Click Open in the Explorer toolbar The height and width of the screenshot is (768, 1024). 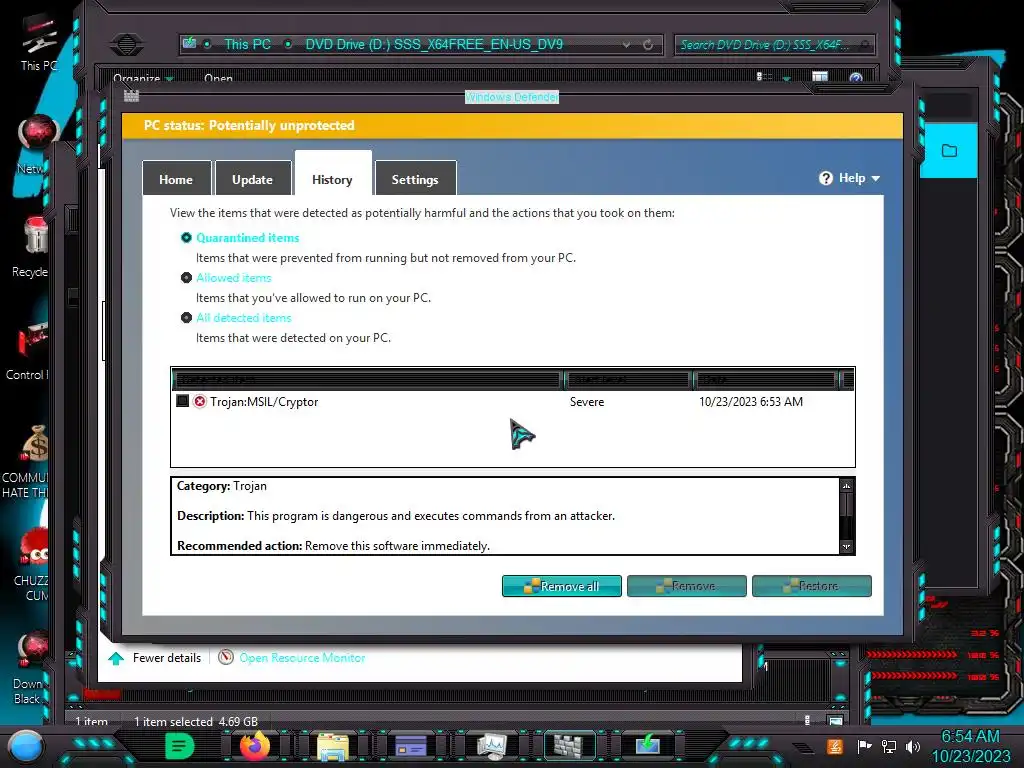pyautogui.click(x=218, y=78)
